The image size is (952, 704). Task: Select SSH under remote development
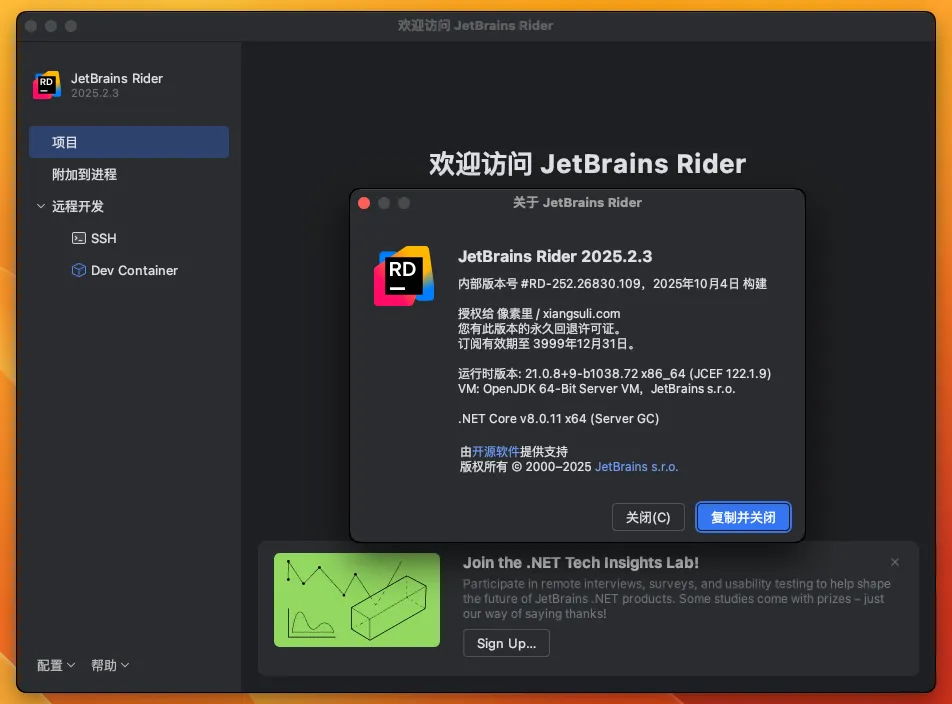point(104,239)
